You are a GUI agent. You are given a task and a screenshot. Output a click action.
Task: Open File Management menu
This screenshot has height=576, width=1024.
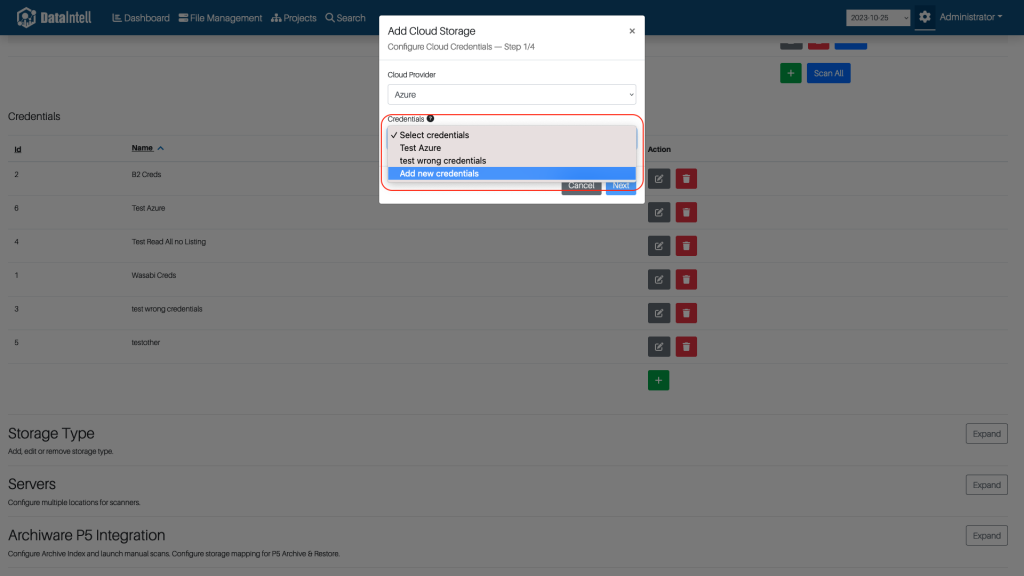coord(220,18)
